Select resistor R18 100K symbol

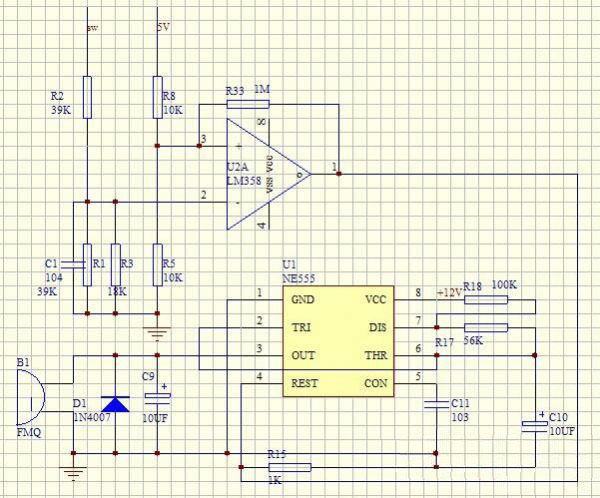tap(486, 300)
